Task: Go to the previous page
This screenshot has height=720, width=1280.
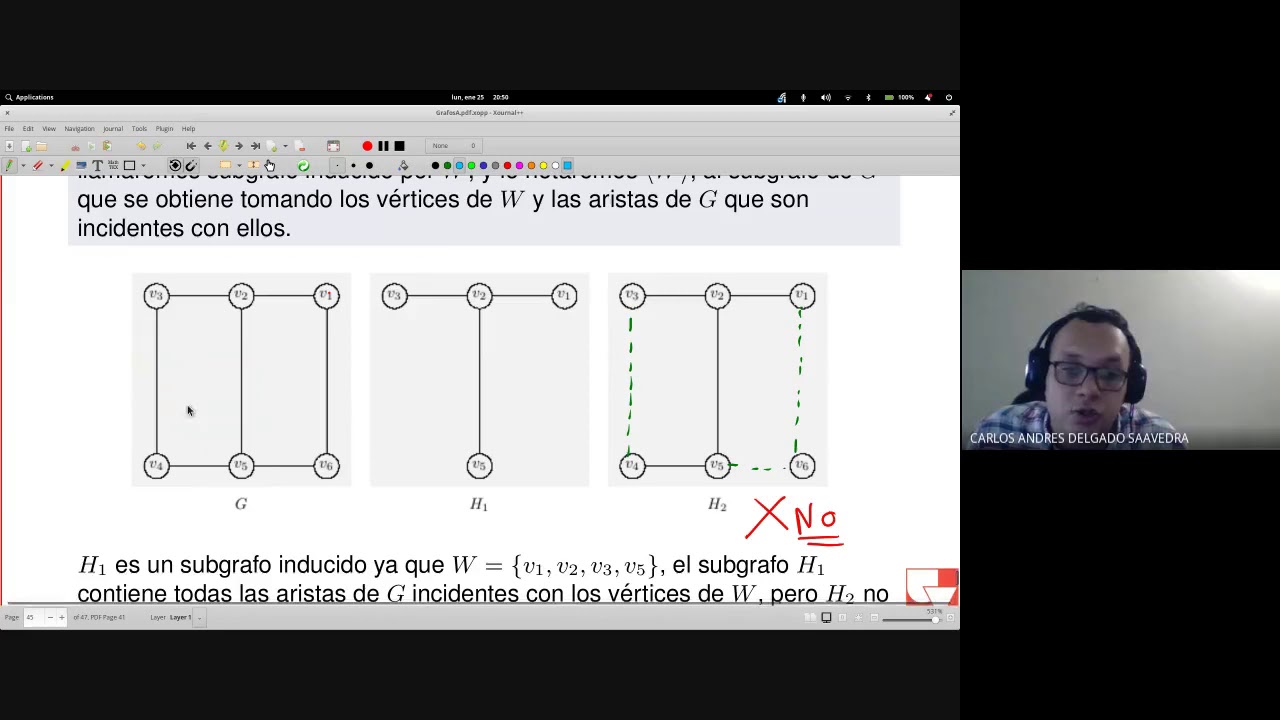Action: [207, 146]
